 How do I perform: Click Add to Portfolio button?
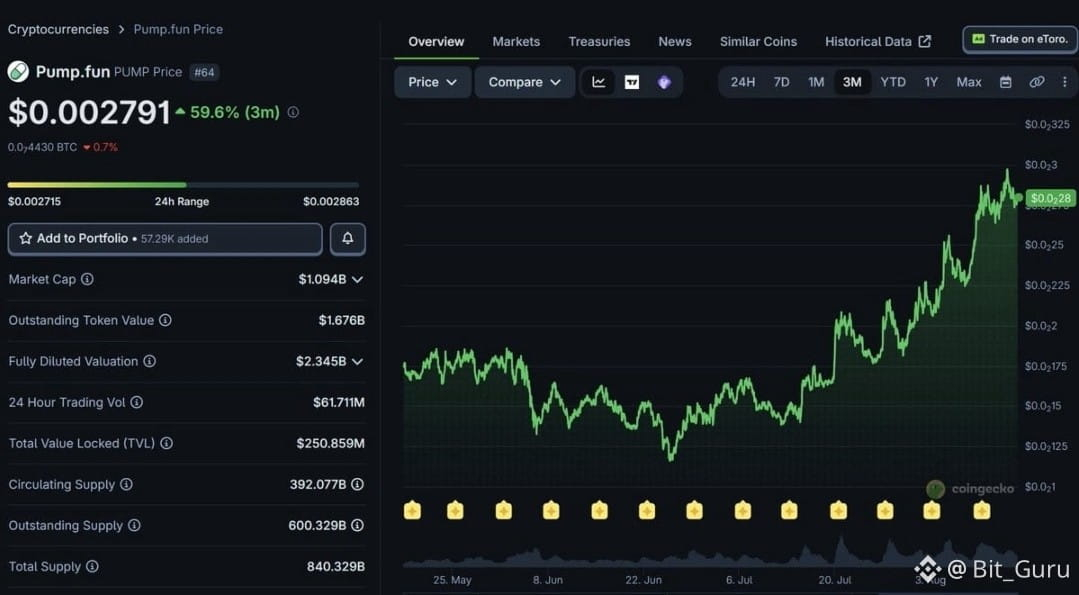tap(165, 239)
